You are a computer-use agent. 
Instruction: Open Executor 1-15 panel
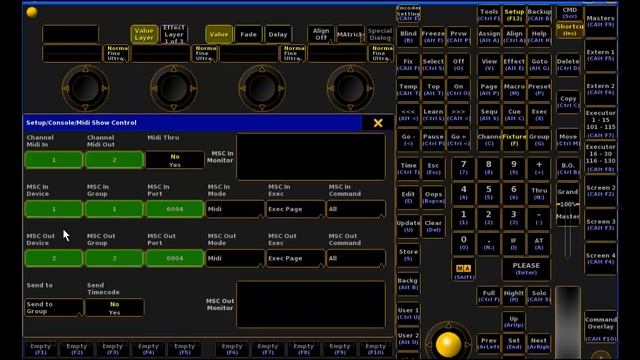[x=600, y=123]
